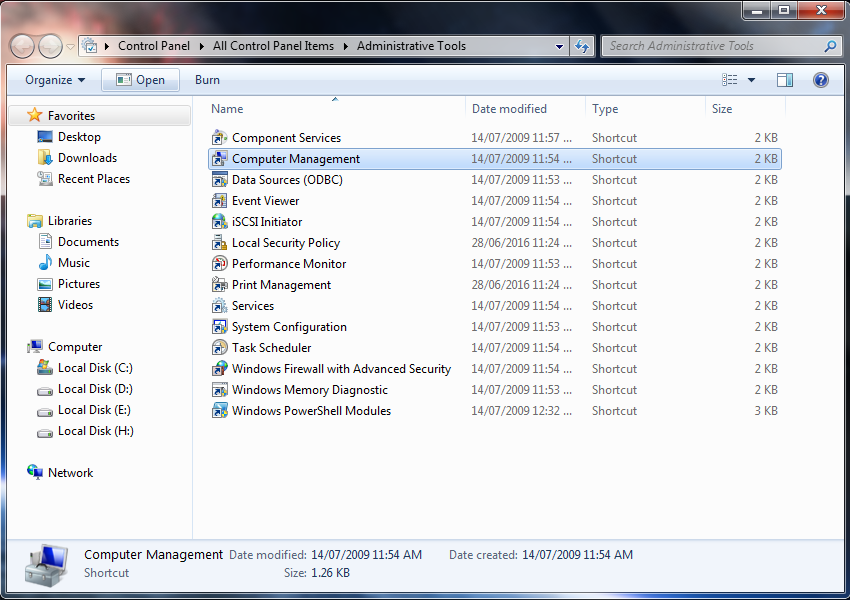Click All Control Panel Items breadcrumb
This screenshot has width=850, height=600.
coord(273,46)
